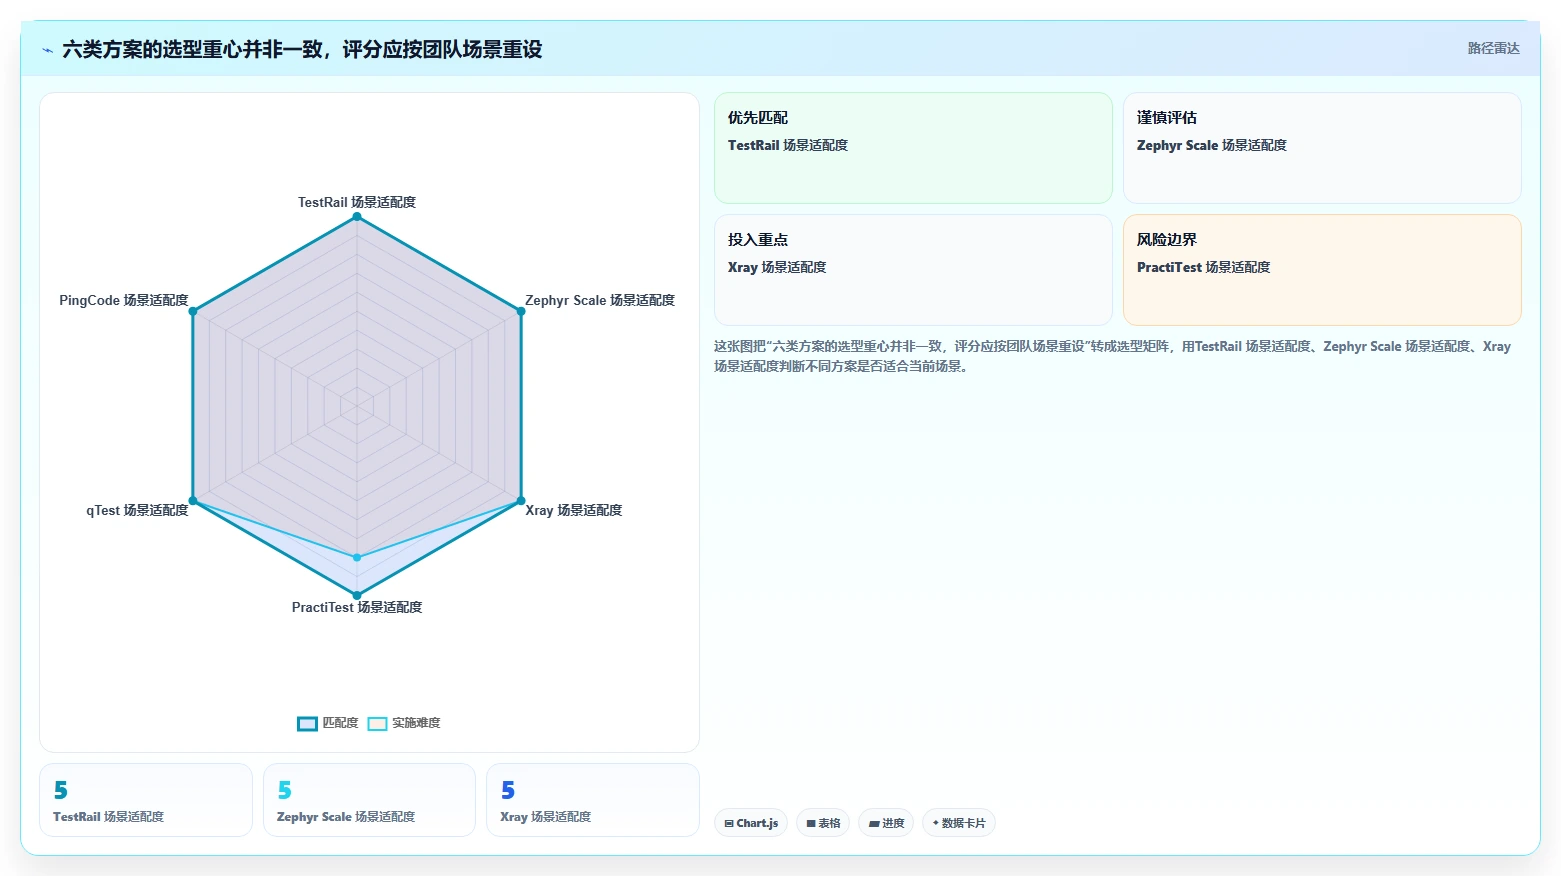
Task: Click the PingCode radar data point
Action: (x=193, y=311)
